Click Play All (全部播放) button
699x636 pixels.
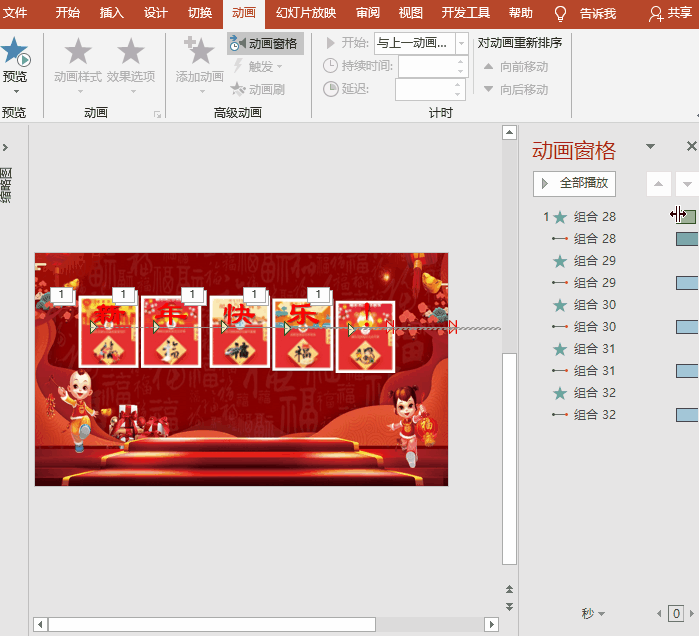[574, 184]
